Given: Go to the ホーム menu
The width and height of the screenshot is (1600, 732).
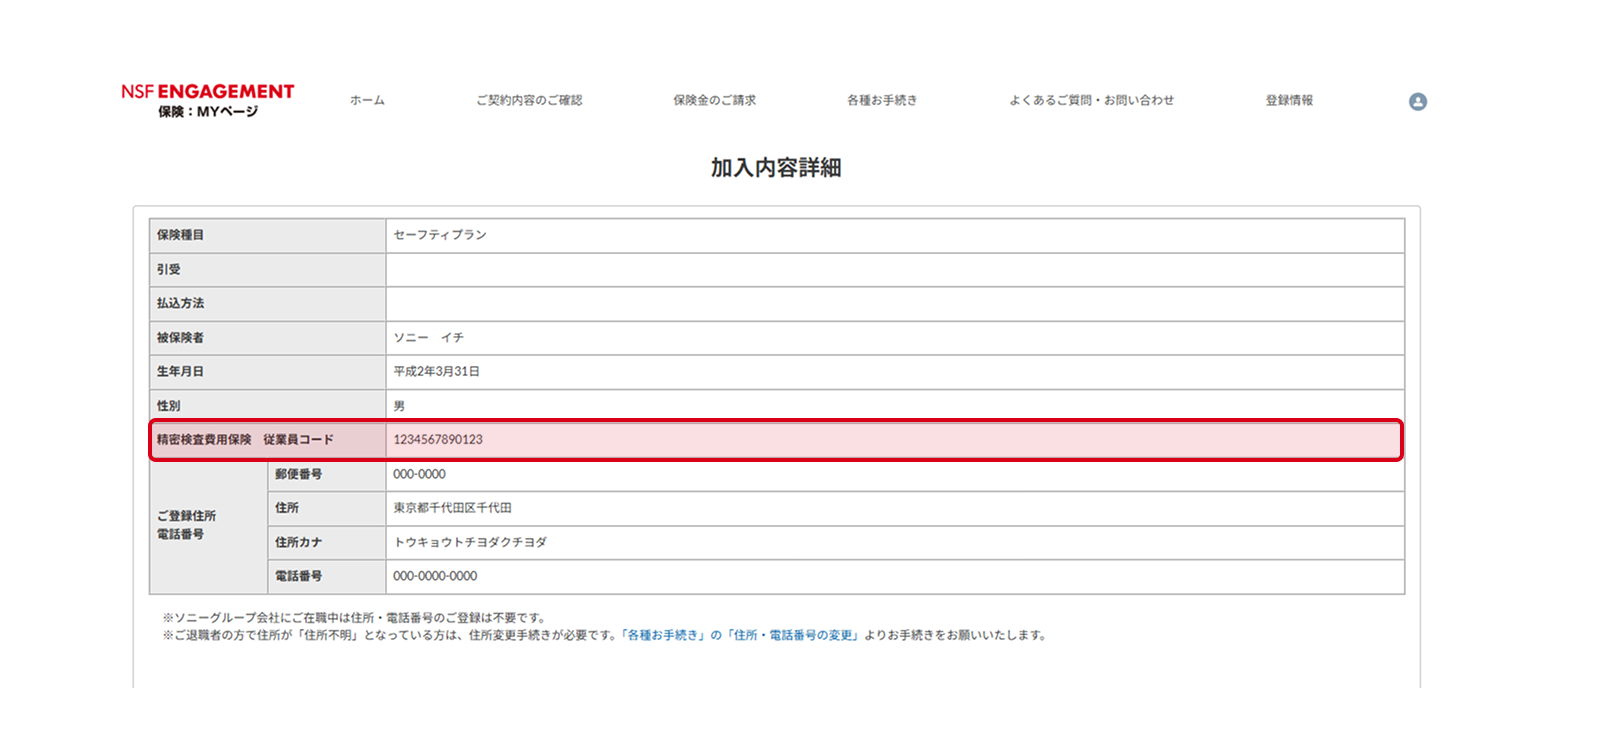Looking at the screenshot, I should (367, 100).
